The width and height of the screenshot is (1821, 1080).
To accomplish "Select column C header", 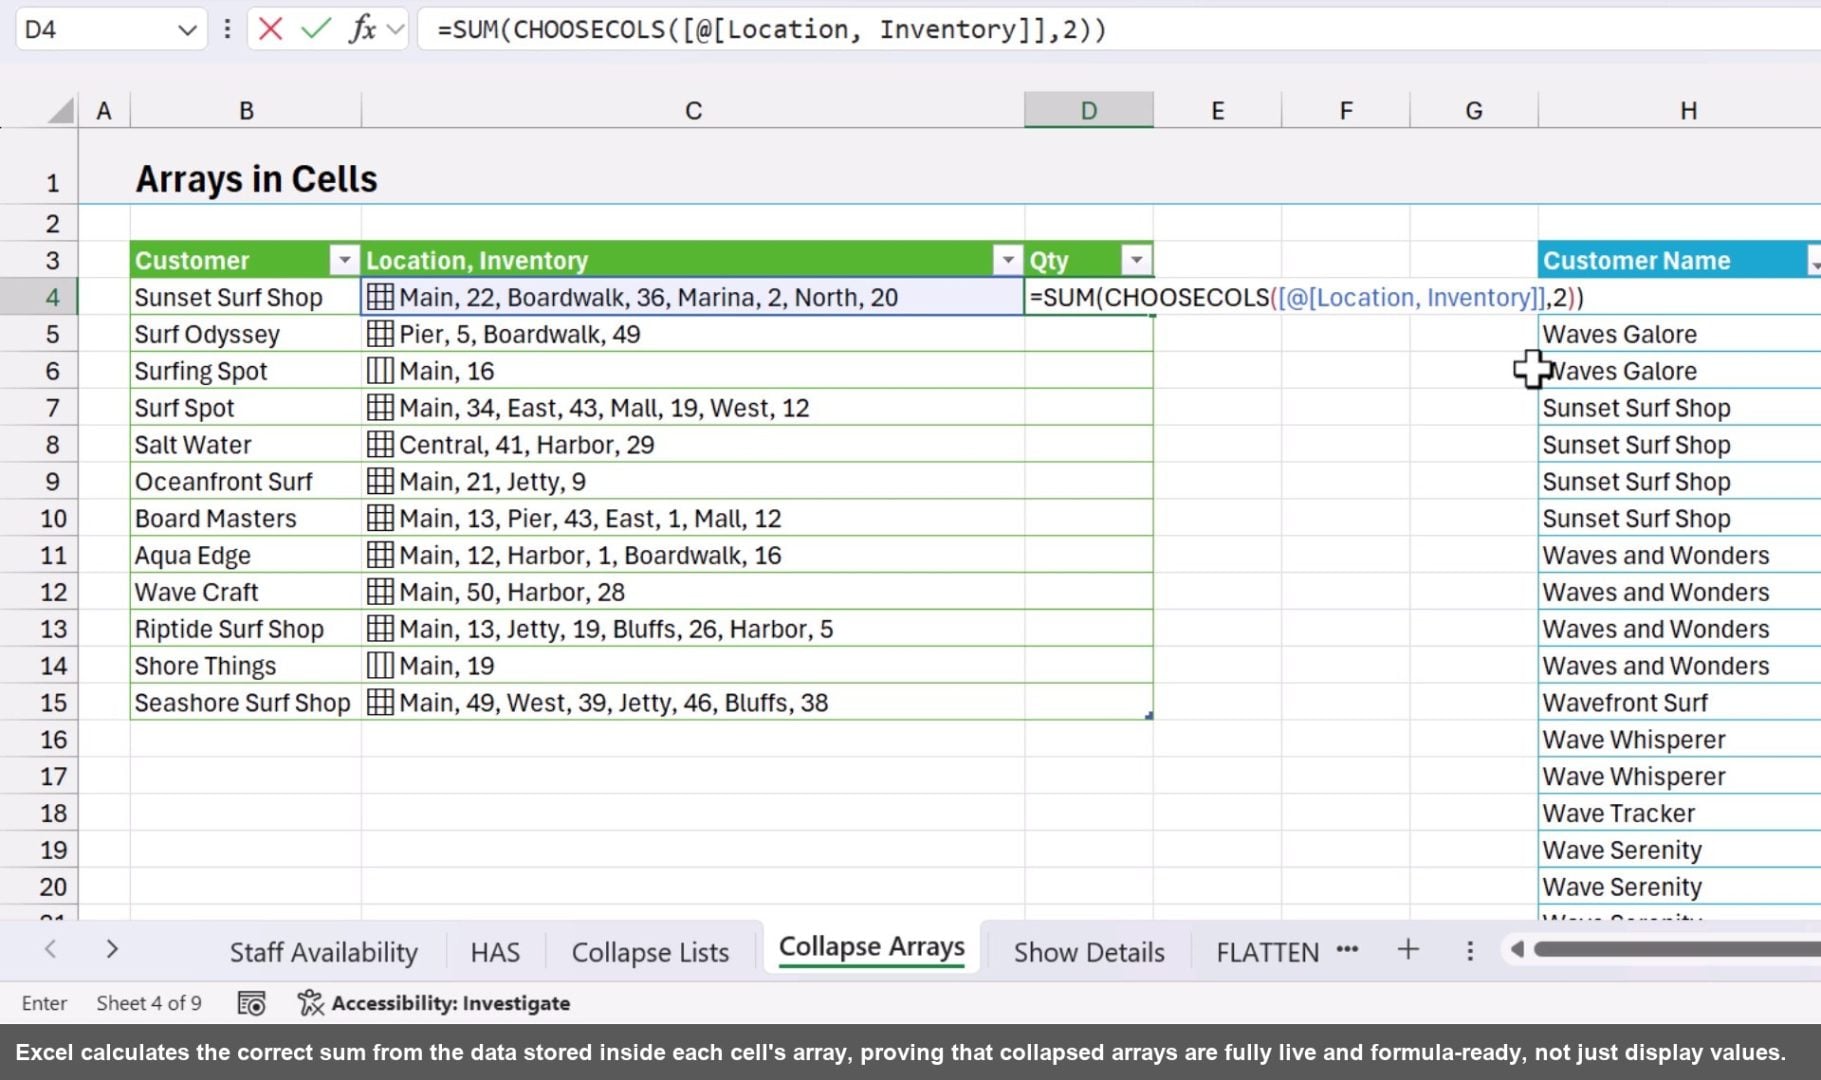I will coord(692,110).
